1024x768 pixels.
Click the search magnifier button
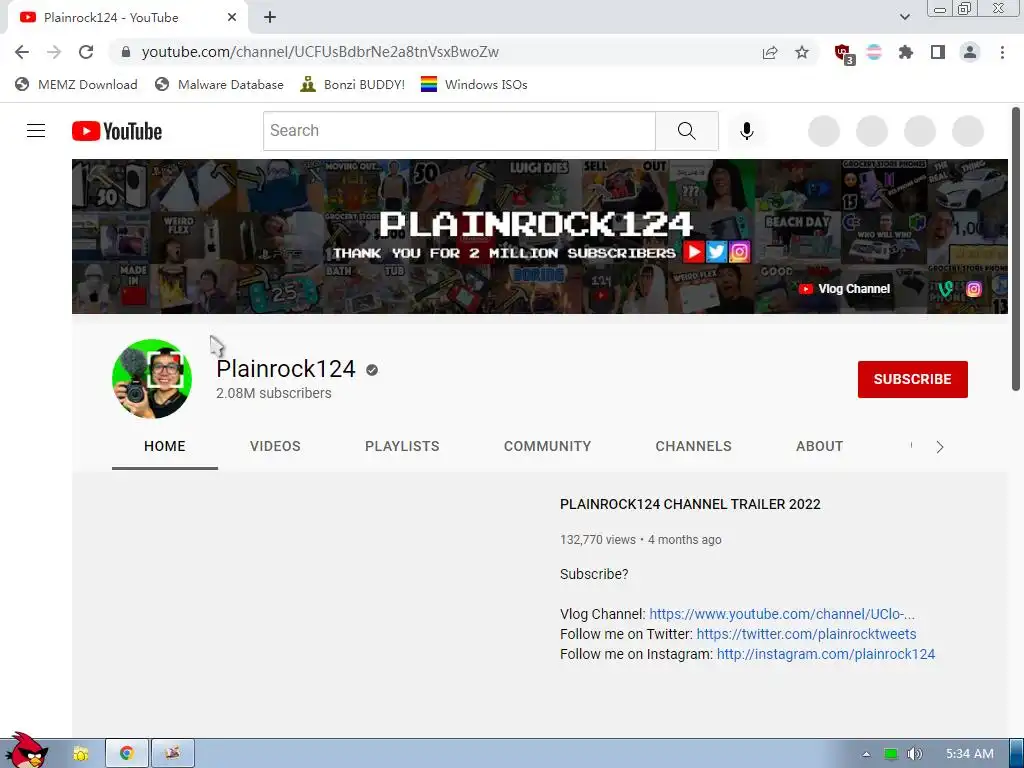(x=686, y=131)
